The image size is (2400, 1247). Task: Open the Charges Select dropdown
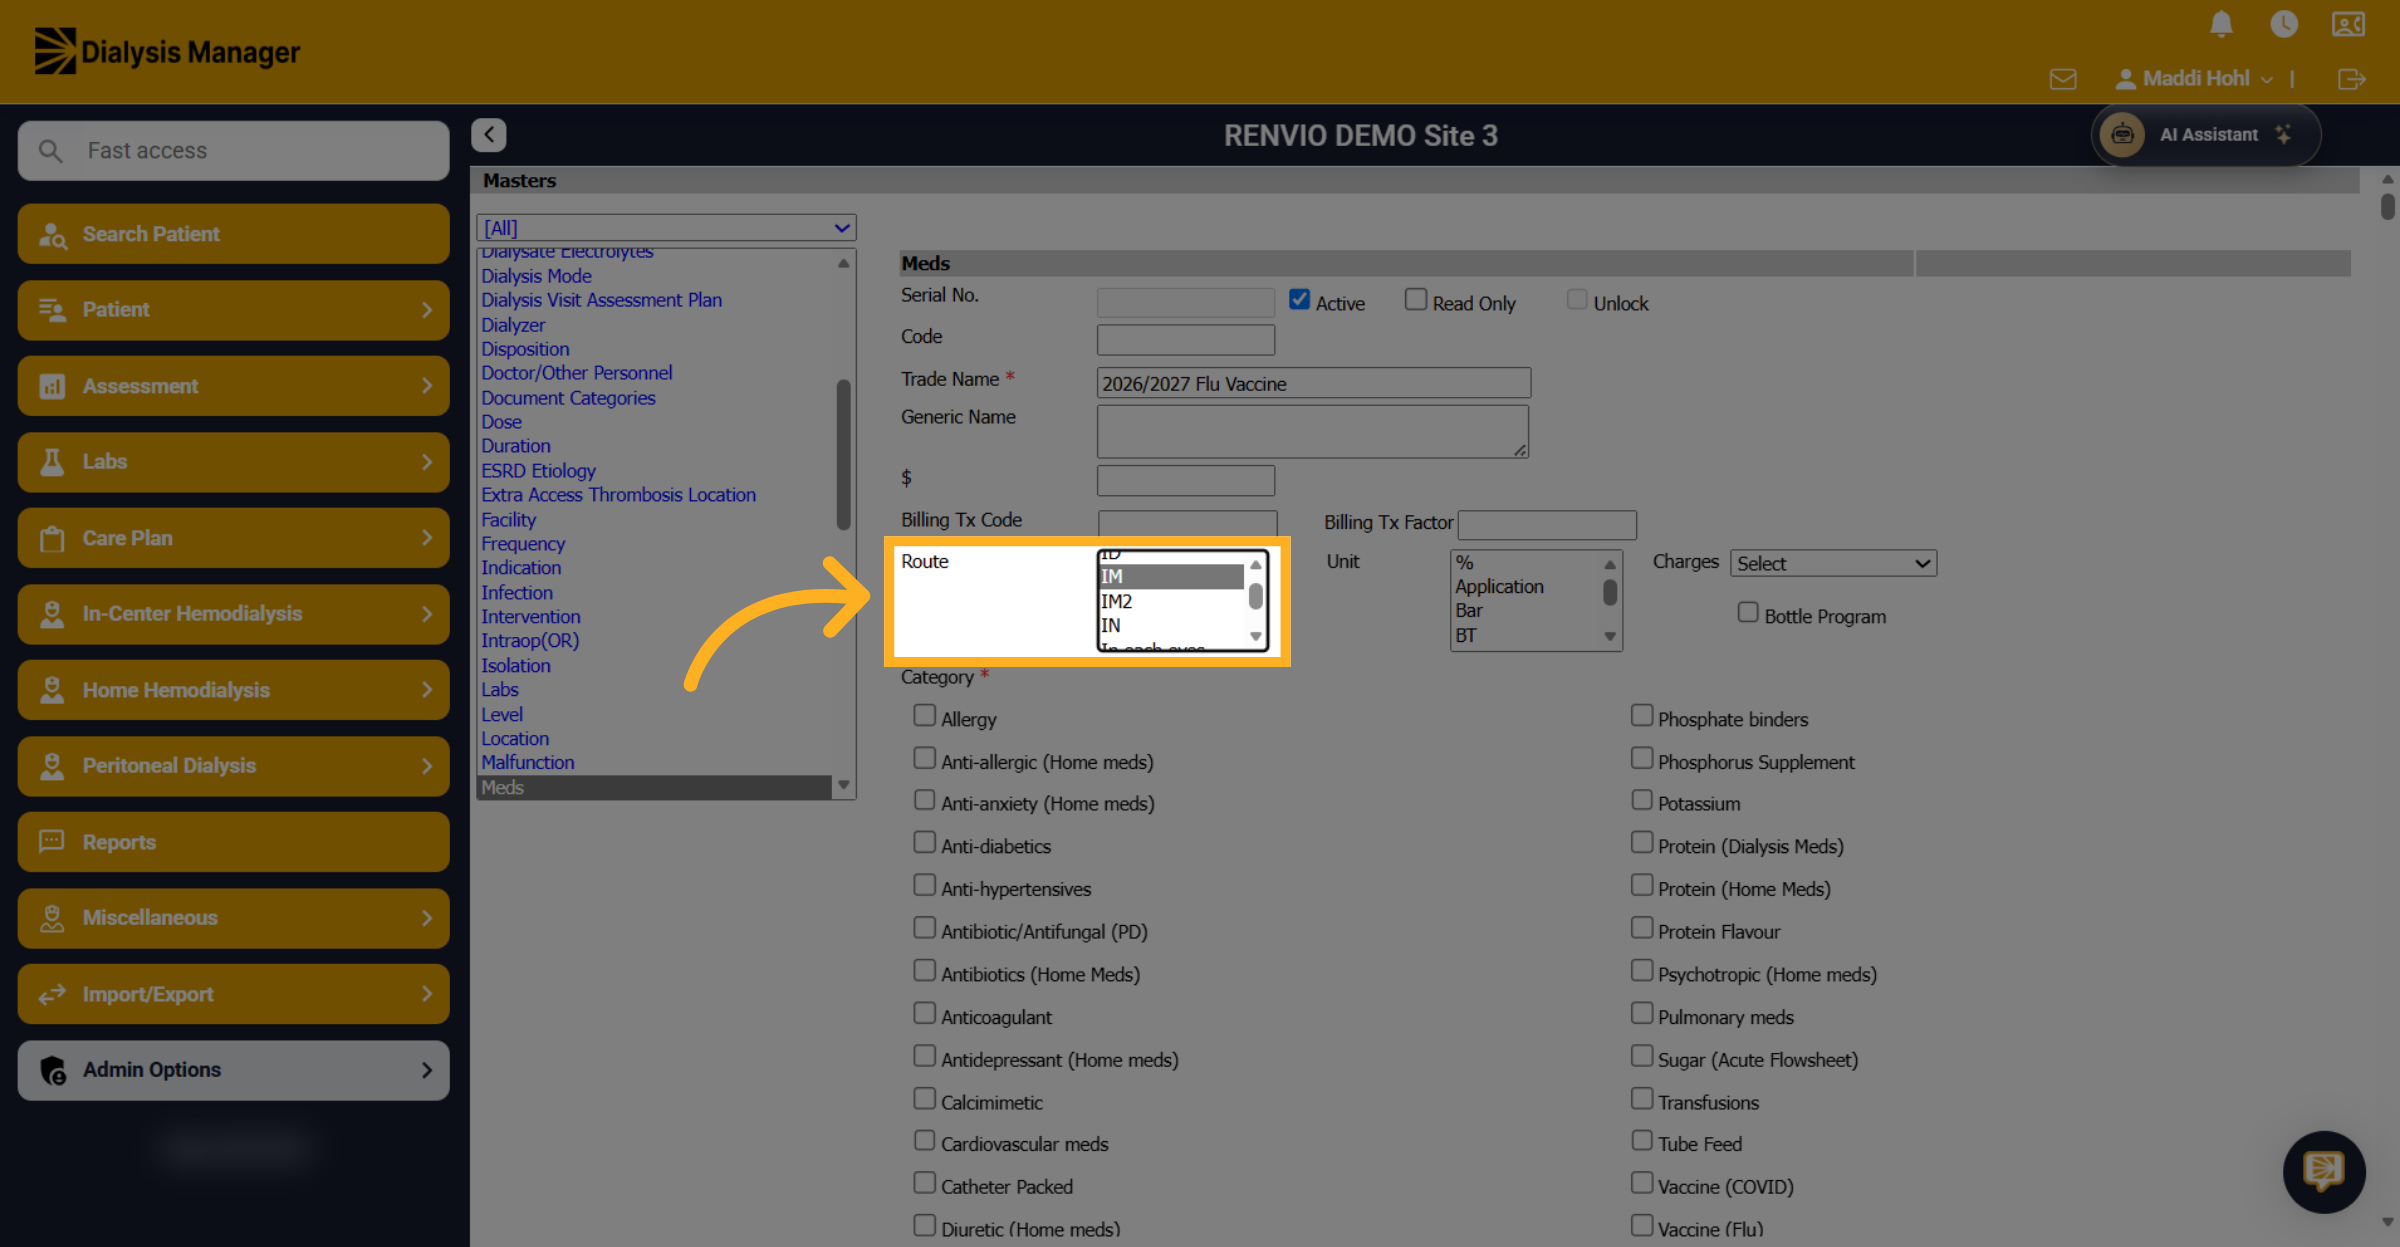(x=1834, y=563)
